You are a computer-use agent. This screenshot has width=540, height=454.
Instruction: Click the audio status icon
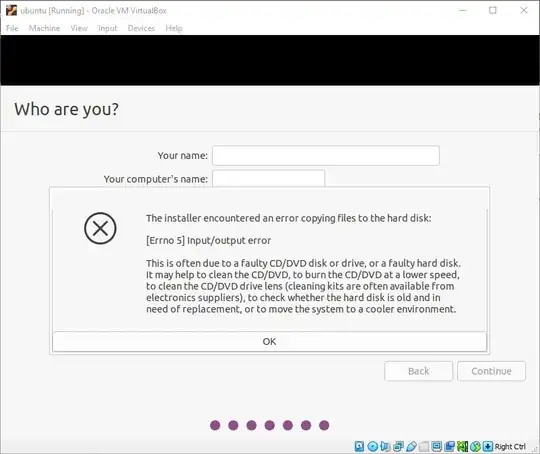coord(385,446)
